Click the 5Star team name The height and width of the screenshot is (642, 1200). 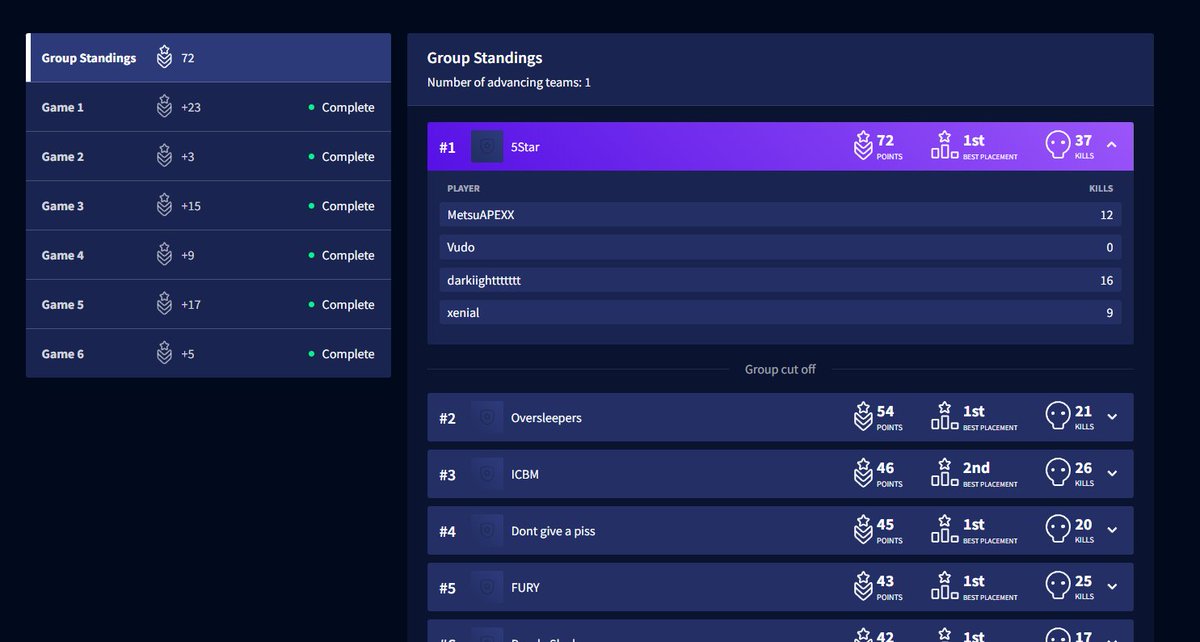pos(527,146)
